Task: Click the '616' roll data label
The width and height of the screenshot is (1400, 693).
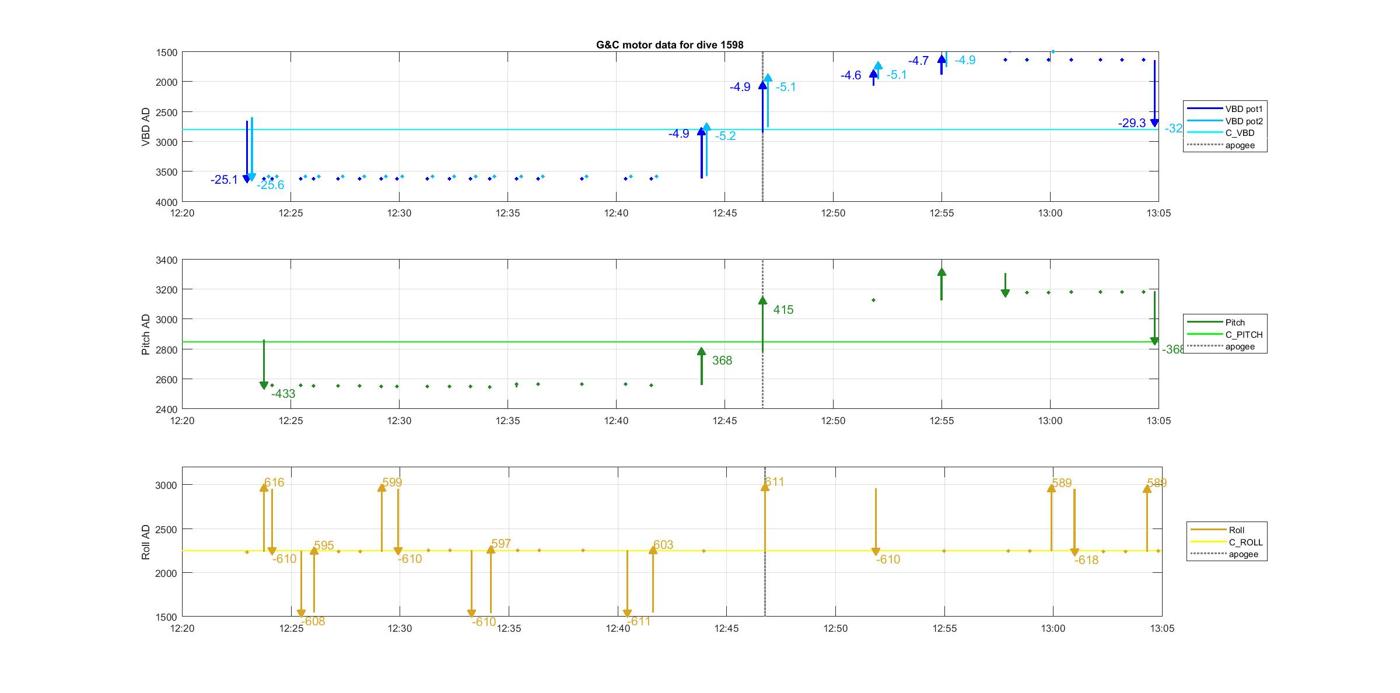Action: point(274,483)
